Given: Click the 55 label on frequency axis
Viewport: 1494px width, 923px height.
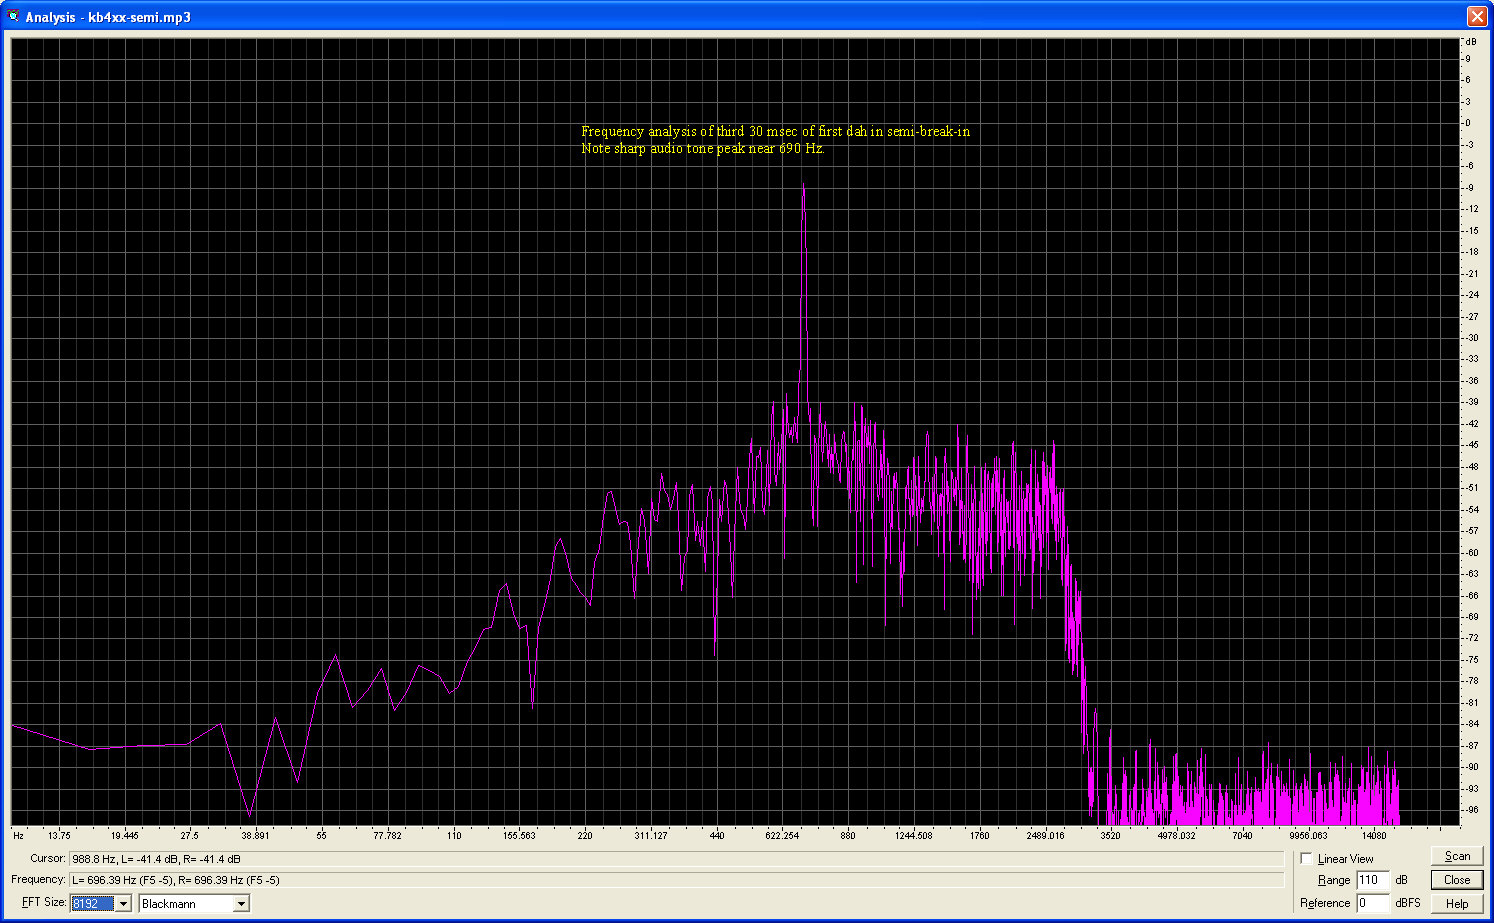Looking at the screenshot, I should tap(321, 835).
